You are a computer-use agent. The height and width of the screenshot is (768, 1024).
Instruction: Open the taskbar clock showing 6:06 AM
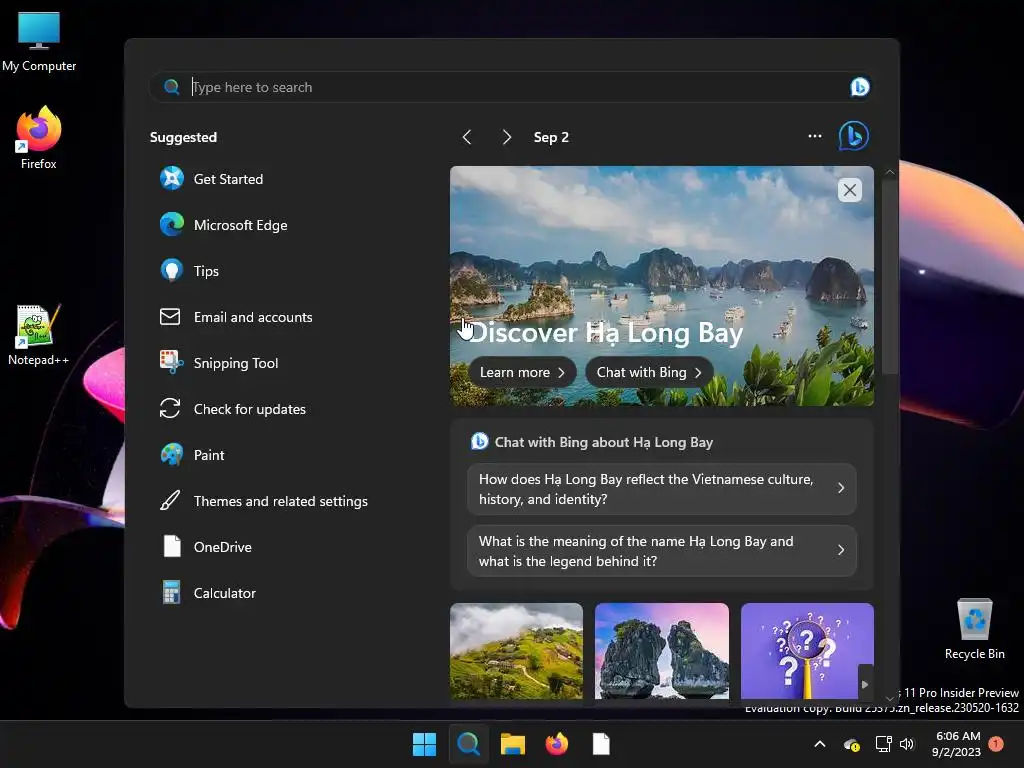pyautogui.click(x=957, y=744)
